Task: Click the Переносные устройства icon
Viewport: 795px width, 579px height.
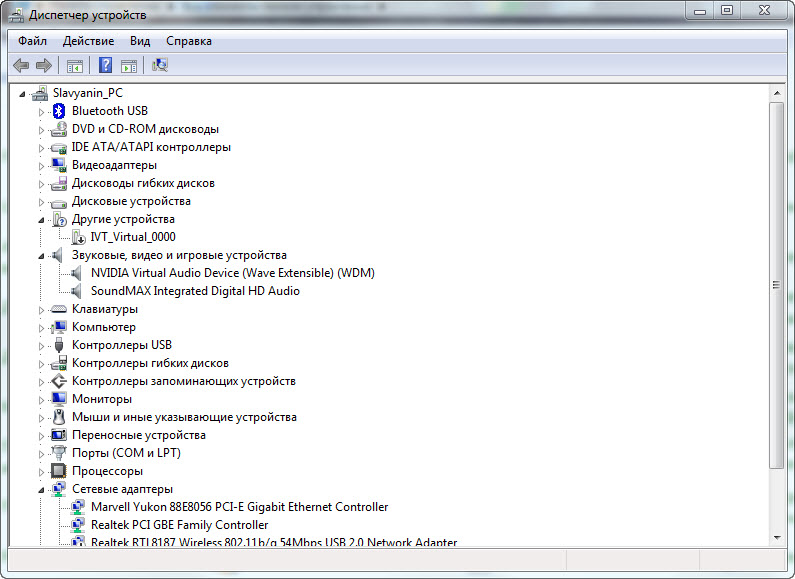Action: [x=59, y=435]
